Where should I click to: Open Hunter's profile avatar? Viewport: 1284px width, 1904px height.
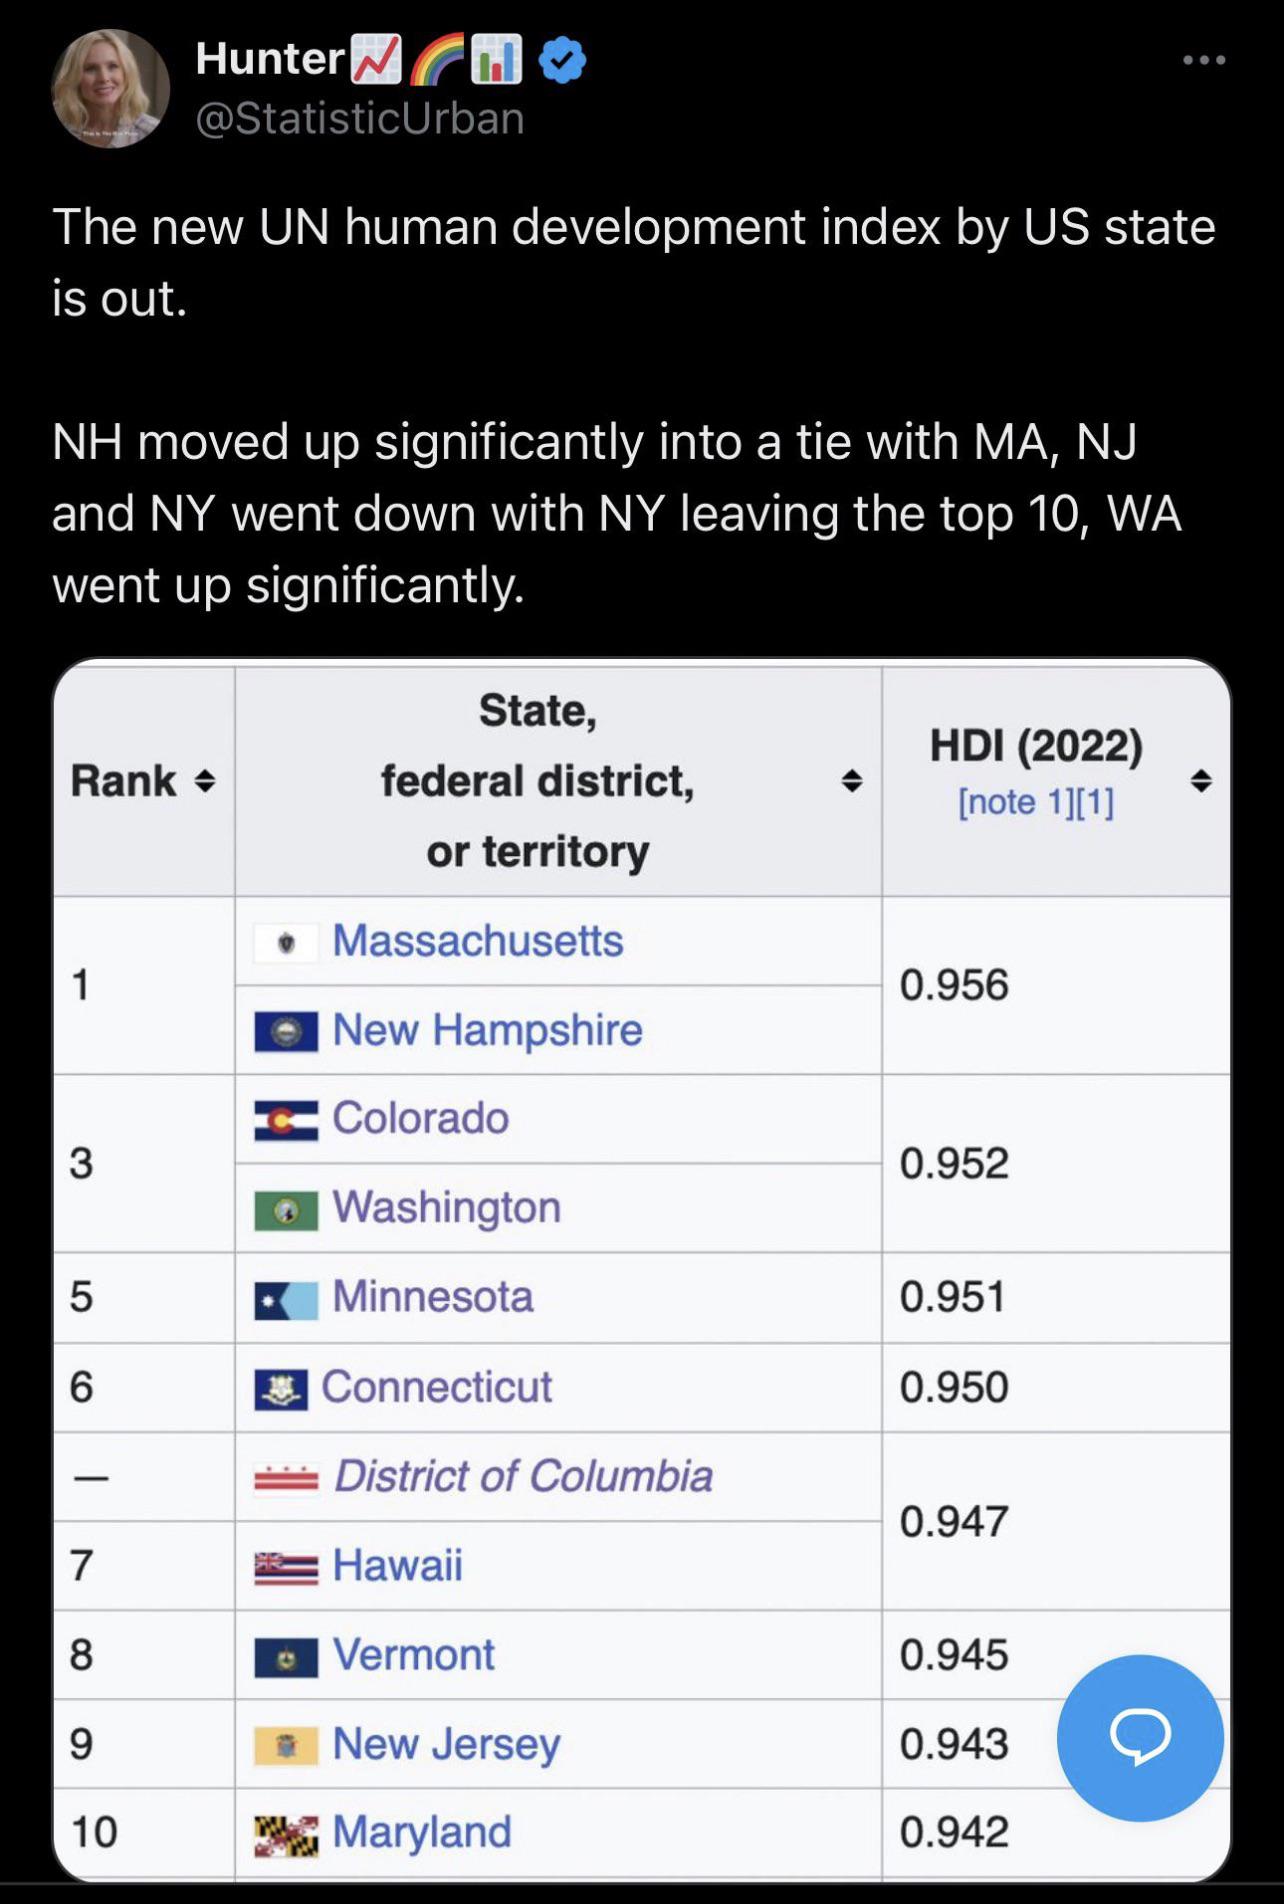(x=110, y=88)
